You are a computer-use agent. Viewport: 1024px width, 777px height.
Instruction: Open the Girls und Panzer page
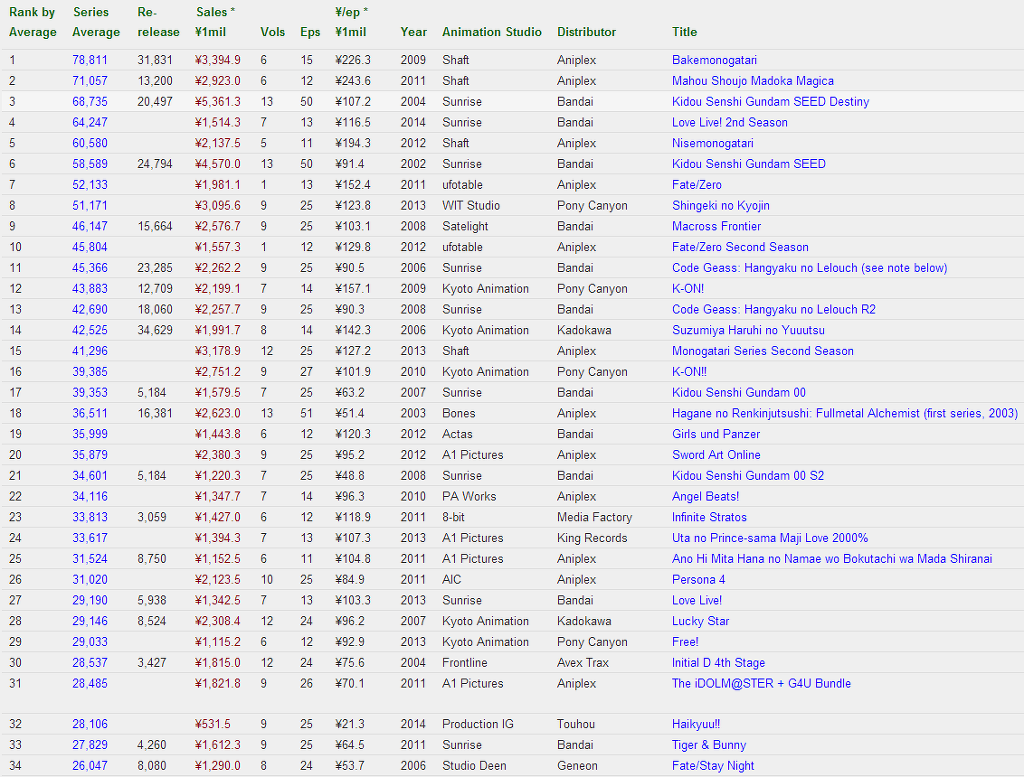[x=715, y=435]
